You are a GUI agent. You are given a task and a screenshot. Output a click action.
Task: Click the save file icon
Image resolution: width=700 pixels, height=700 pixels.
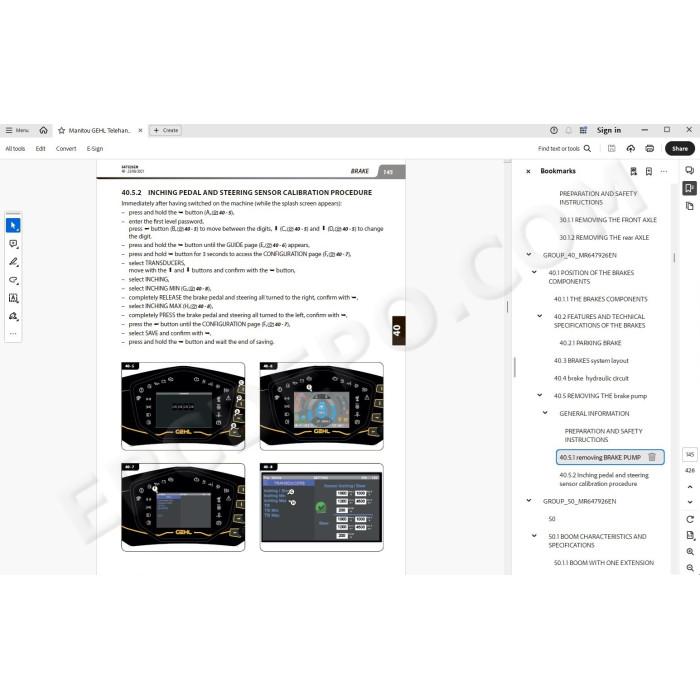tap(612, 149)
